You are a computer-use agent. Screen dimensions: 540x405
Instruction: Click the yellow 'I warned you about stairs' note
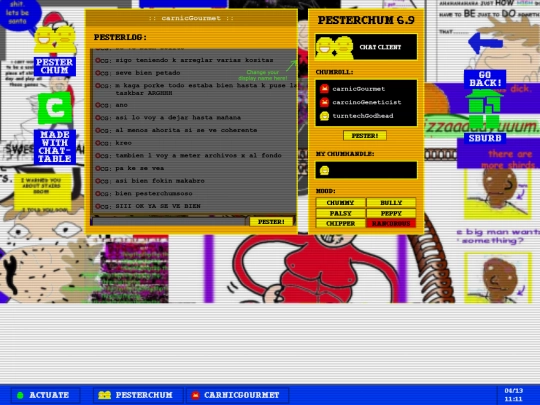point(42,193)
